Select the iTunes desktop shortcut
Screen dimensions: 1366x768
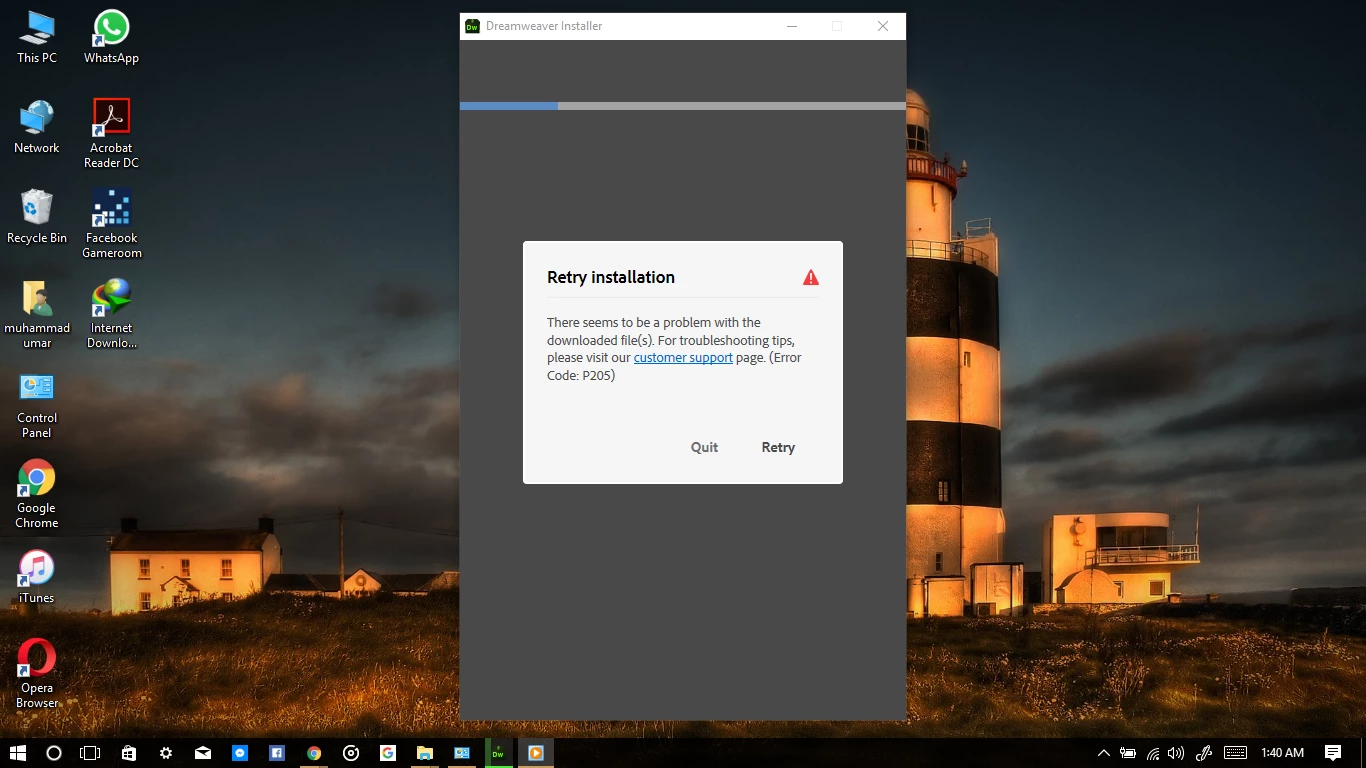point(37,577)
